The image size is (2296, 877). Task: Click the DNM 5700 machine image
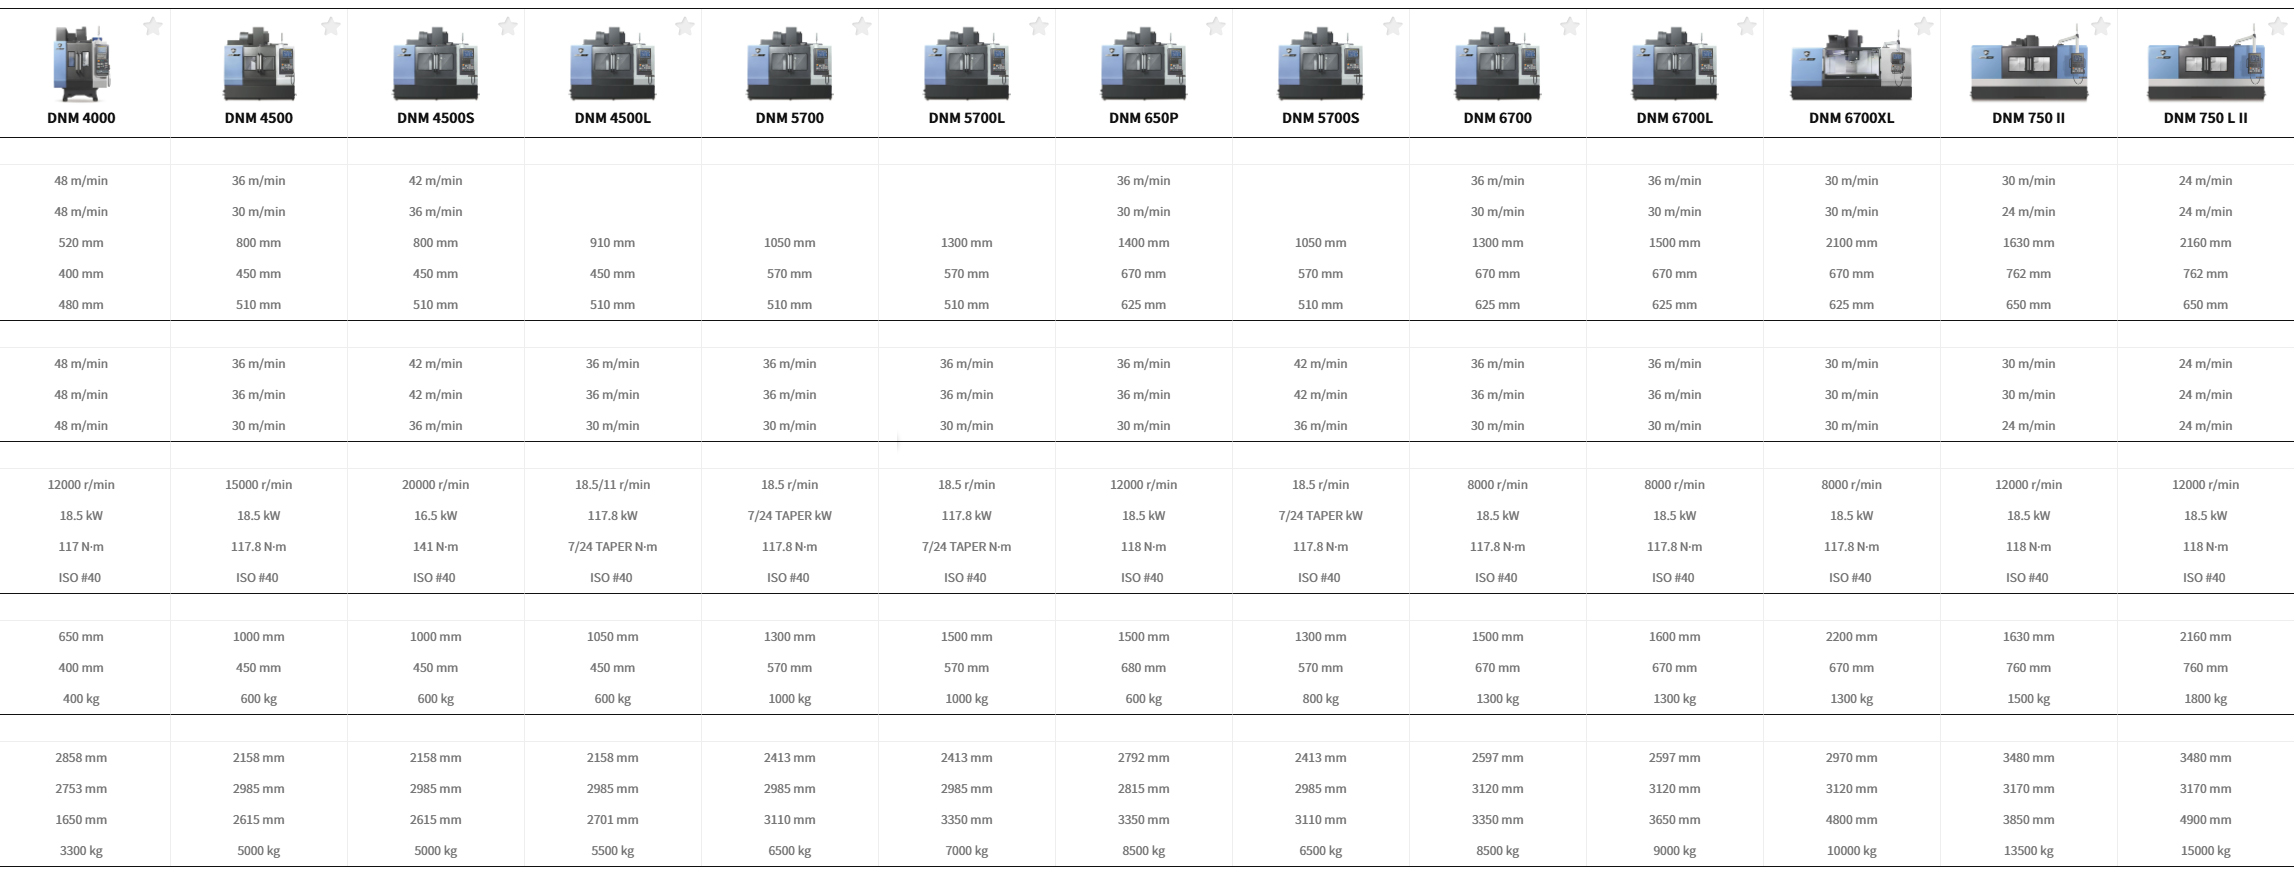pyautogui.click(x=790, y=64)
